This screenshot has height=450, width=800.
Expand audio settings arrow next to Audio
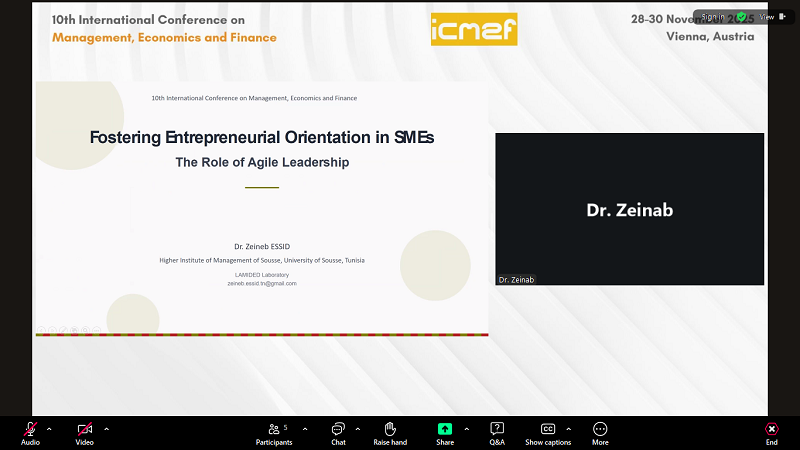tap(49, 428)
